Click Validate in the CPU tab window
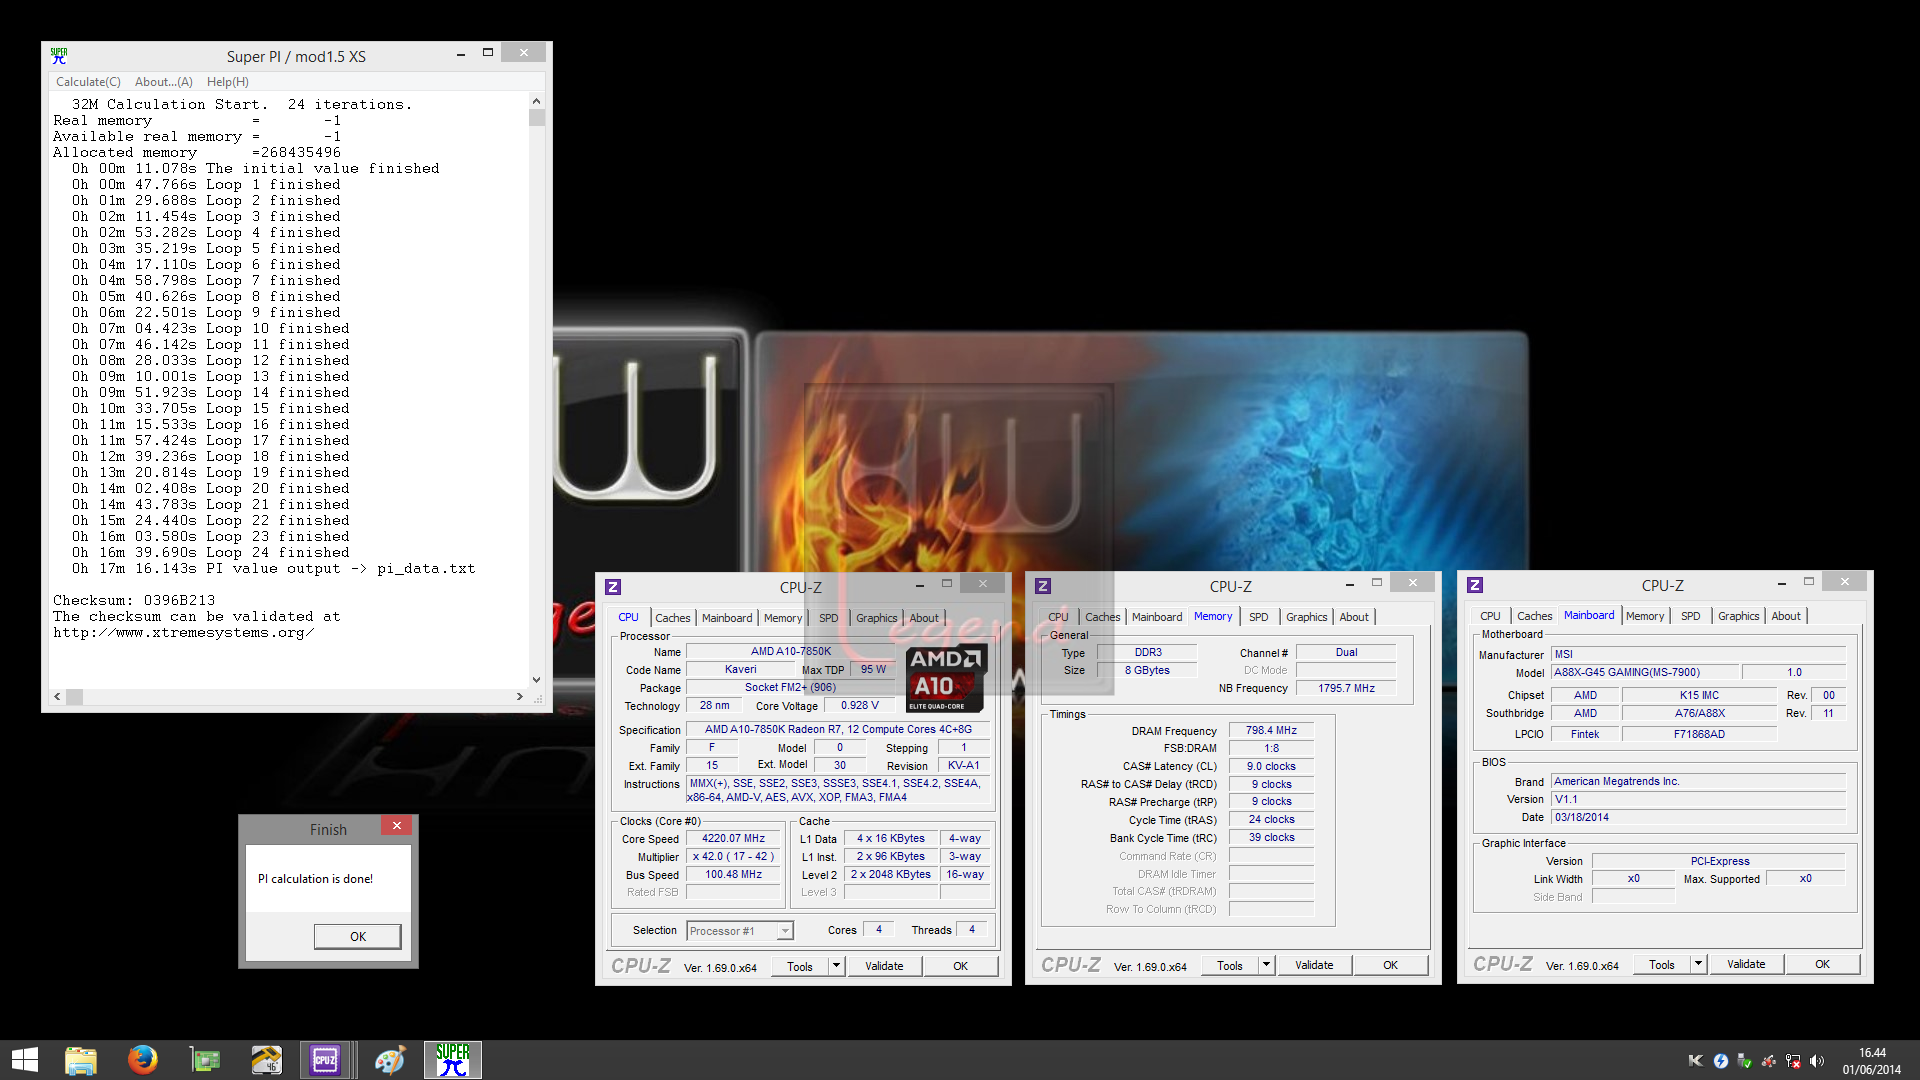The height and width of the screenshot is (1080, 1920). pyautogui.click(x=884, y=966)
